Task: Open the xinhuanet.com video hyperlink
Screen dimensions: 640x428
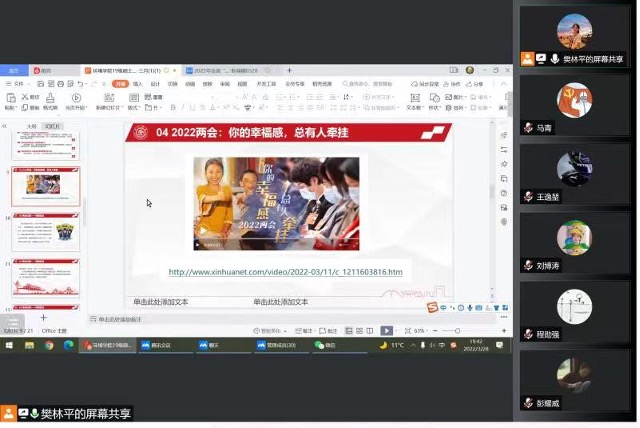Action: (285, 272)
